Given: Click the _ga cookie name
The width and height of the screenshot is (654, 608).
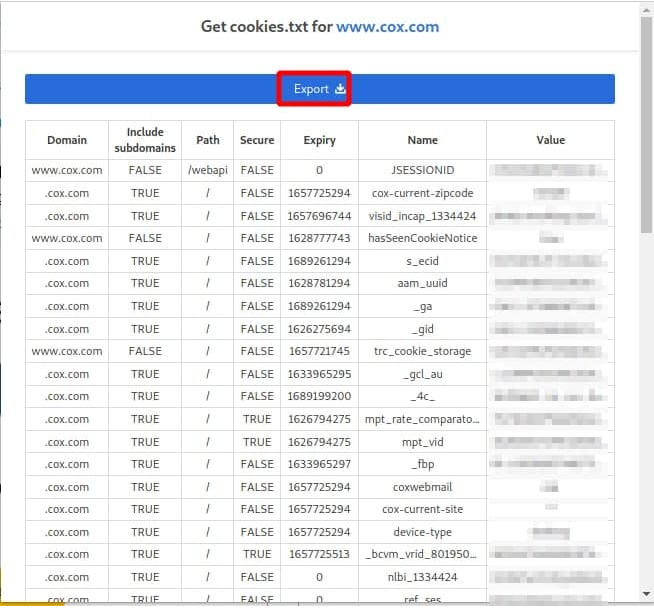Looking at the screenshot, I should coord(423,307).
